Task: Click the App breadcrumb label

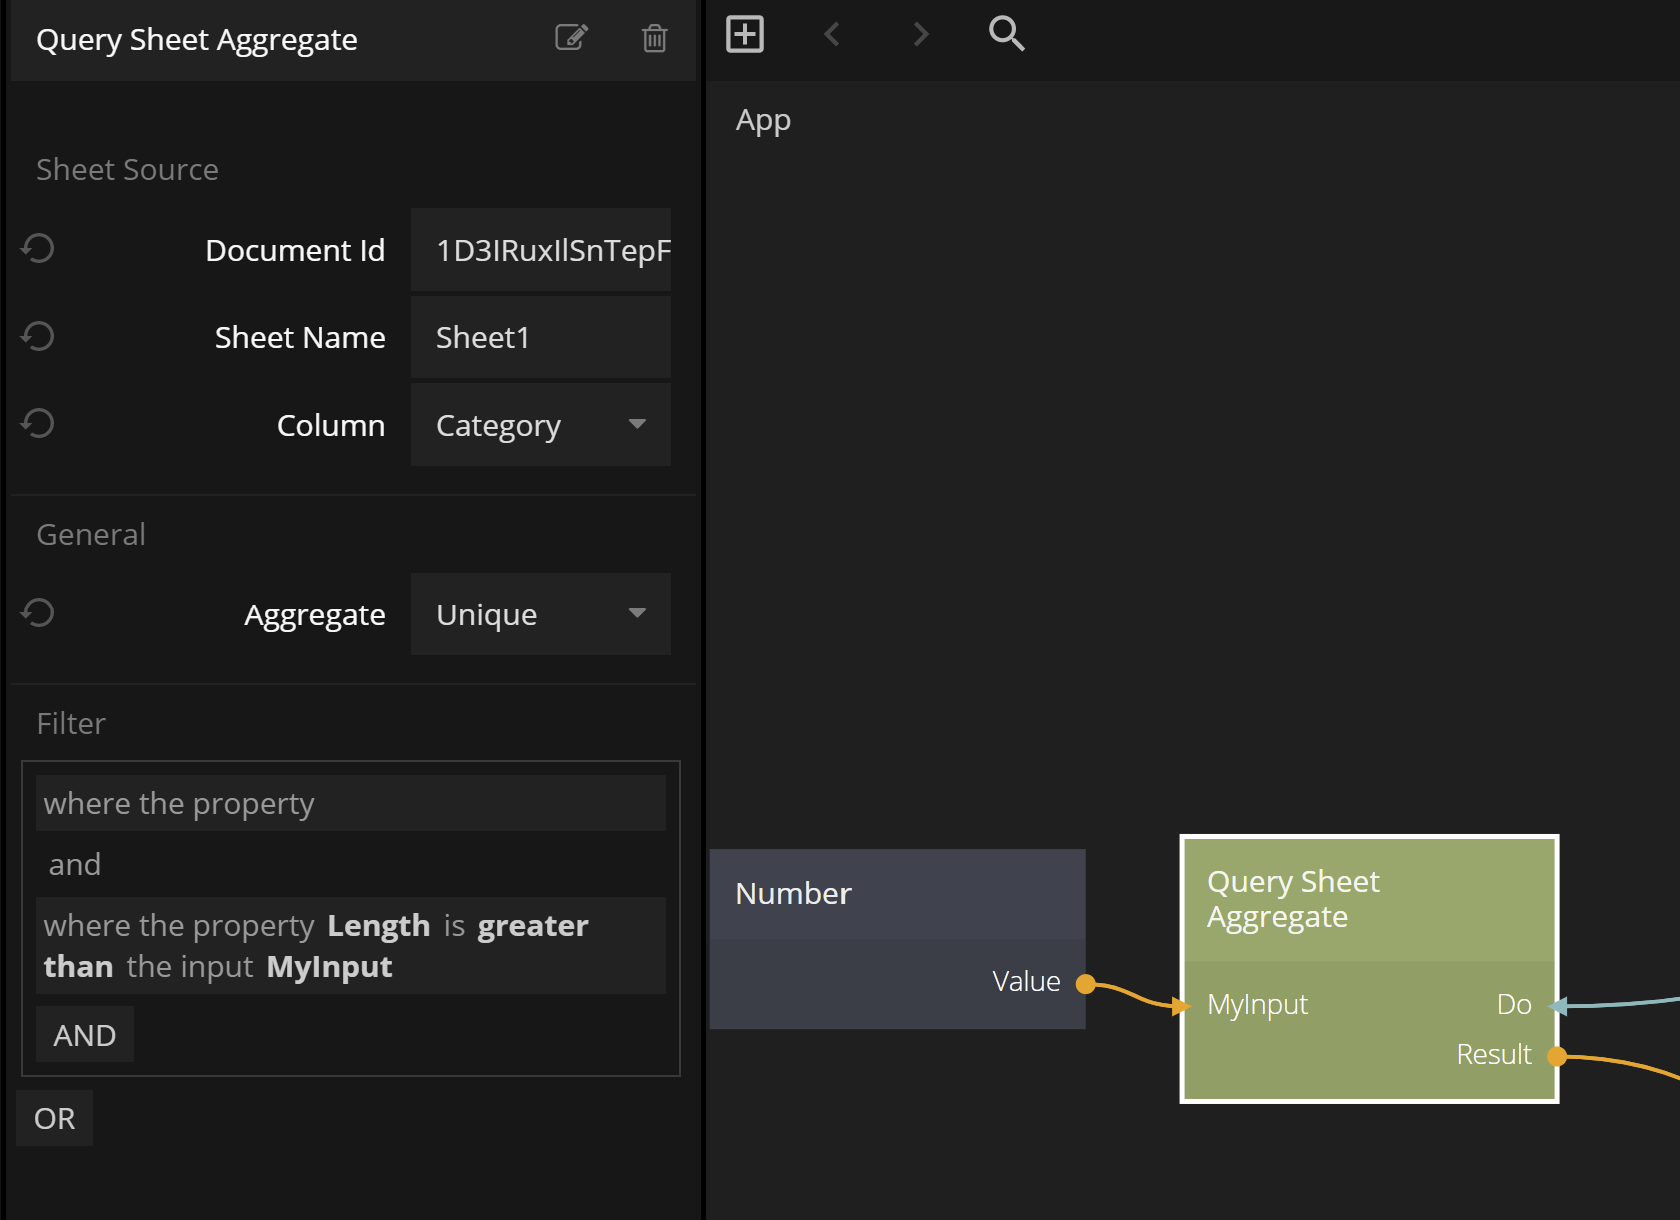Action: (x=763, y=120)
